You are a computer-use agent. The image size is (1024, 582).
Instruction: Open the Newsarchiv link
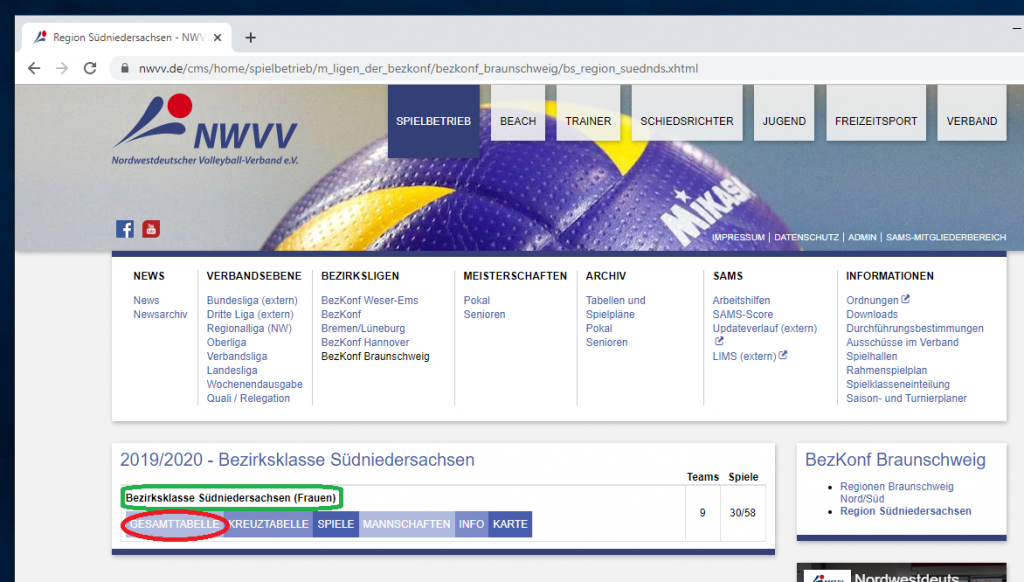tap(160, 314)
